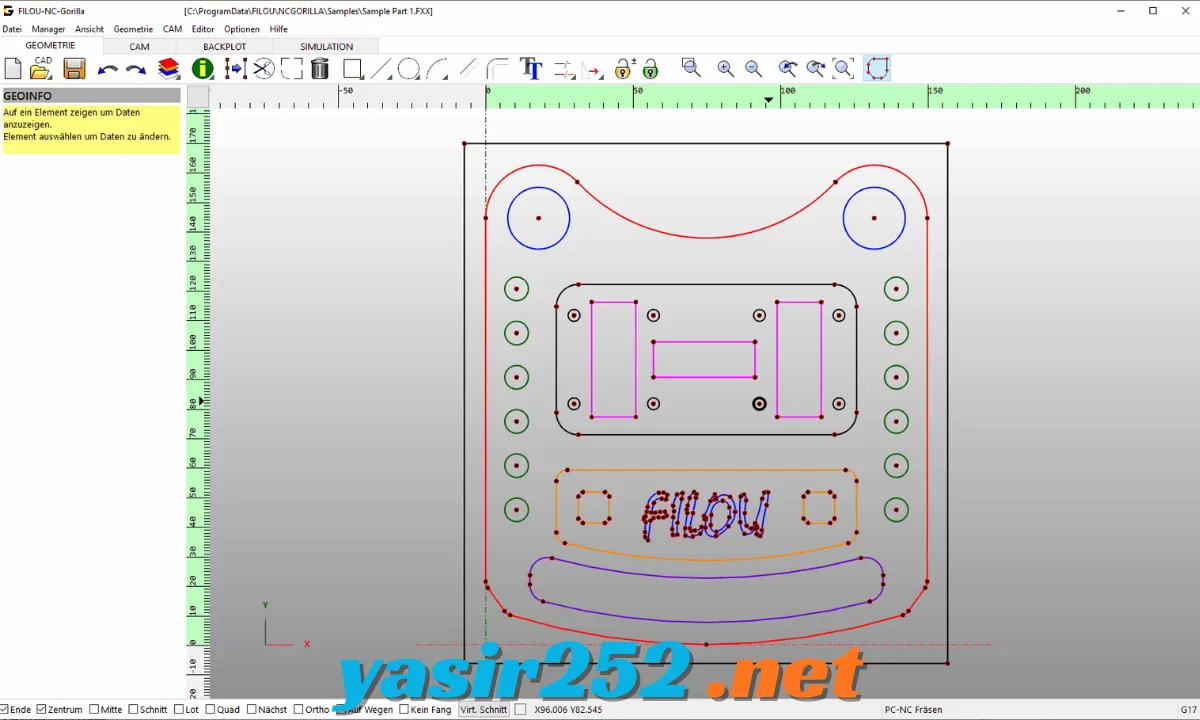Enable the Mitte snap checkbox
Screen dimensions: 1200x720
[x=94, y=709]
